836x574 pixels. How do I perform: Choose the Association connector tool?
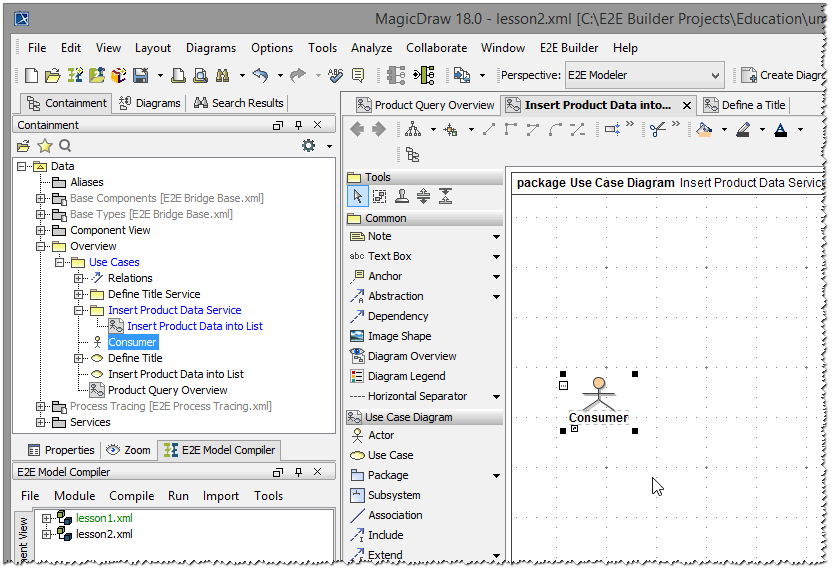pos(394,515)
